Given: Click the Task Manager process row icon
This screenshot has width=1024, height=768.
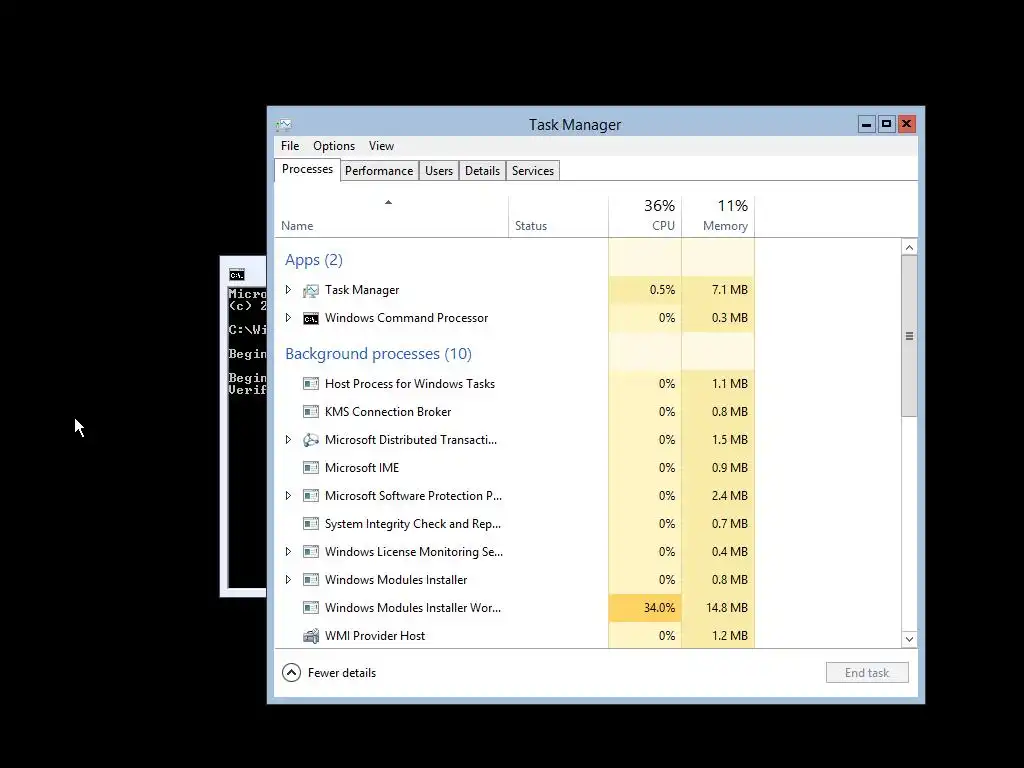Looking at the screenshot, I should 311,290.
